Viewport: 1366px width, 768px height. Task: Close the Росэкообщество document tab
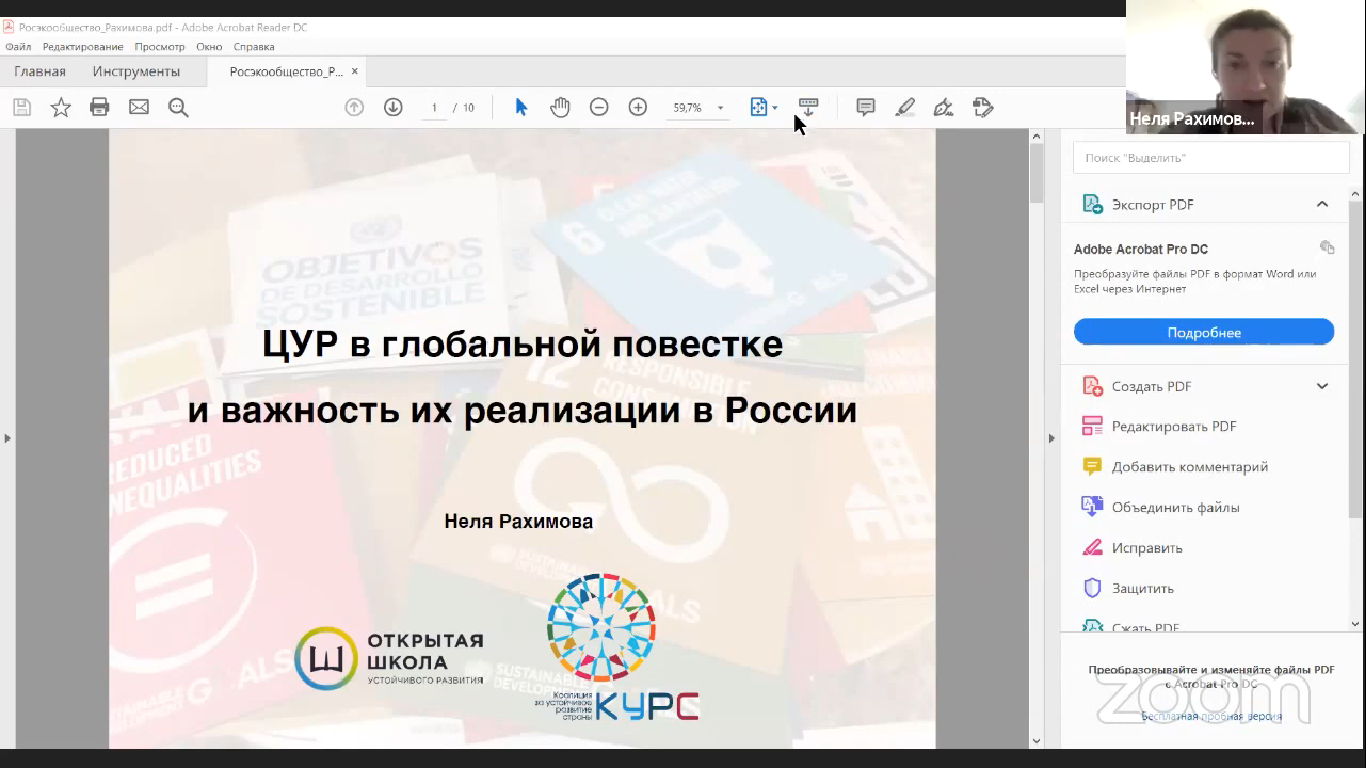tap(354, 71)
